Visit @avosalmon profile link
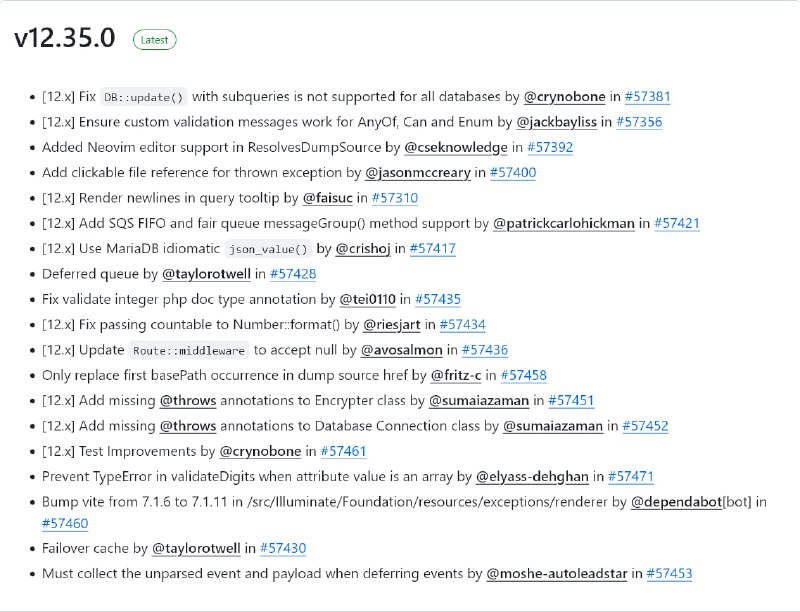 [401, 350]
